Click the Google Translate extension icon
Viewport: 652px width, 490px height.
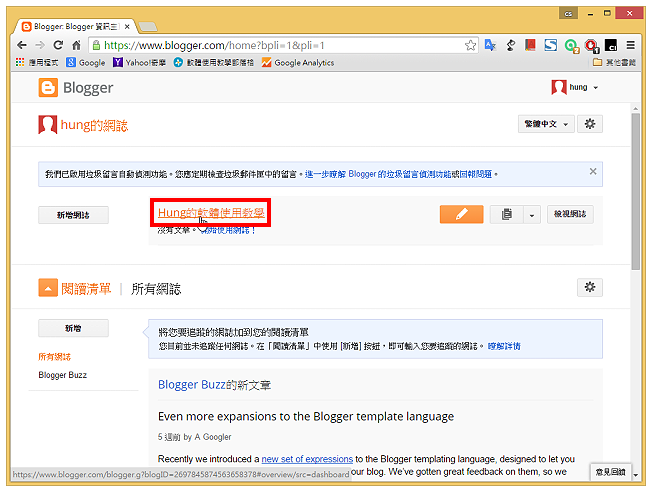(490, 45)
